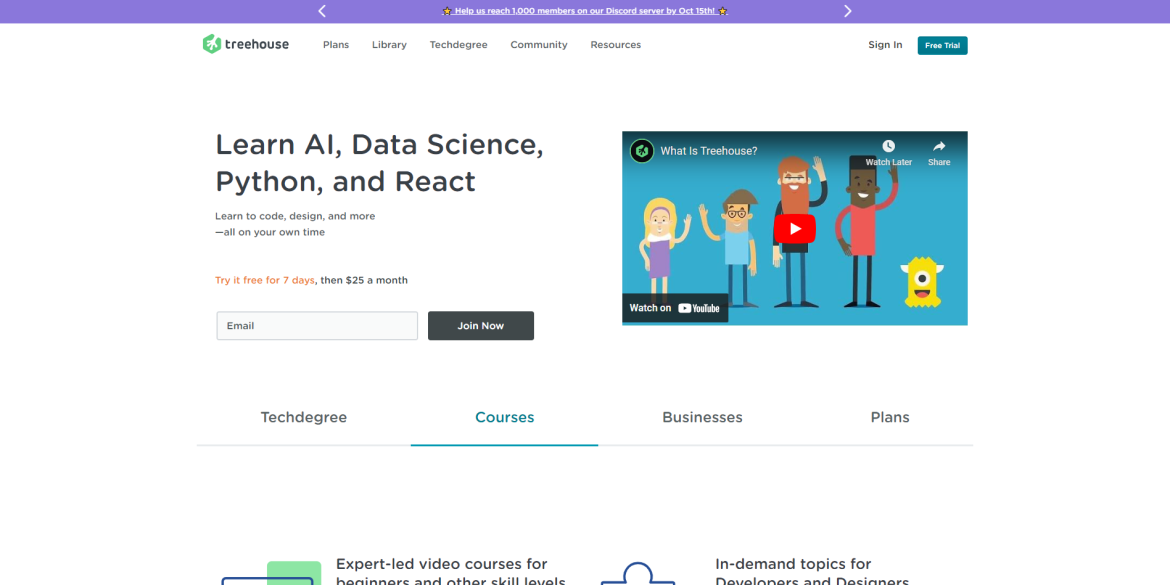1170x585 pixels.
Task: Click the Treehouse logo icon
Action: tap(212, 44)
